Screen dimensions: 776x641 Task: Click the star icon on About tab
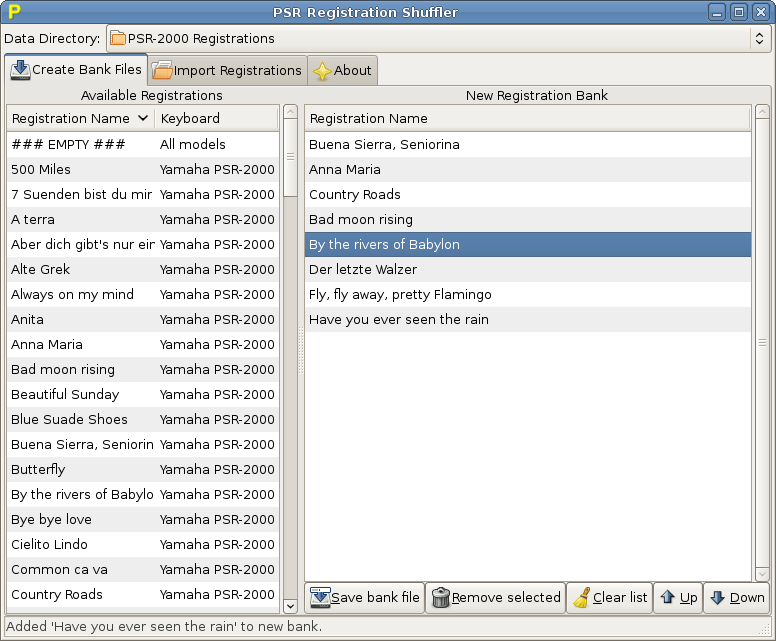[x=322, y=71]
